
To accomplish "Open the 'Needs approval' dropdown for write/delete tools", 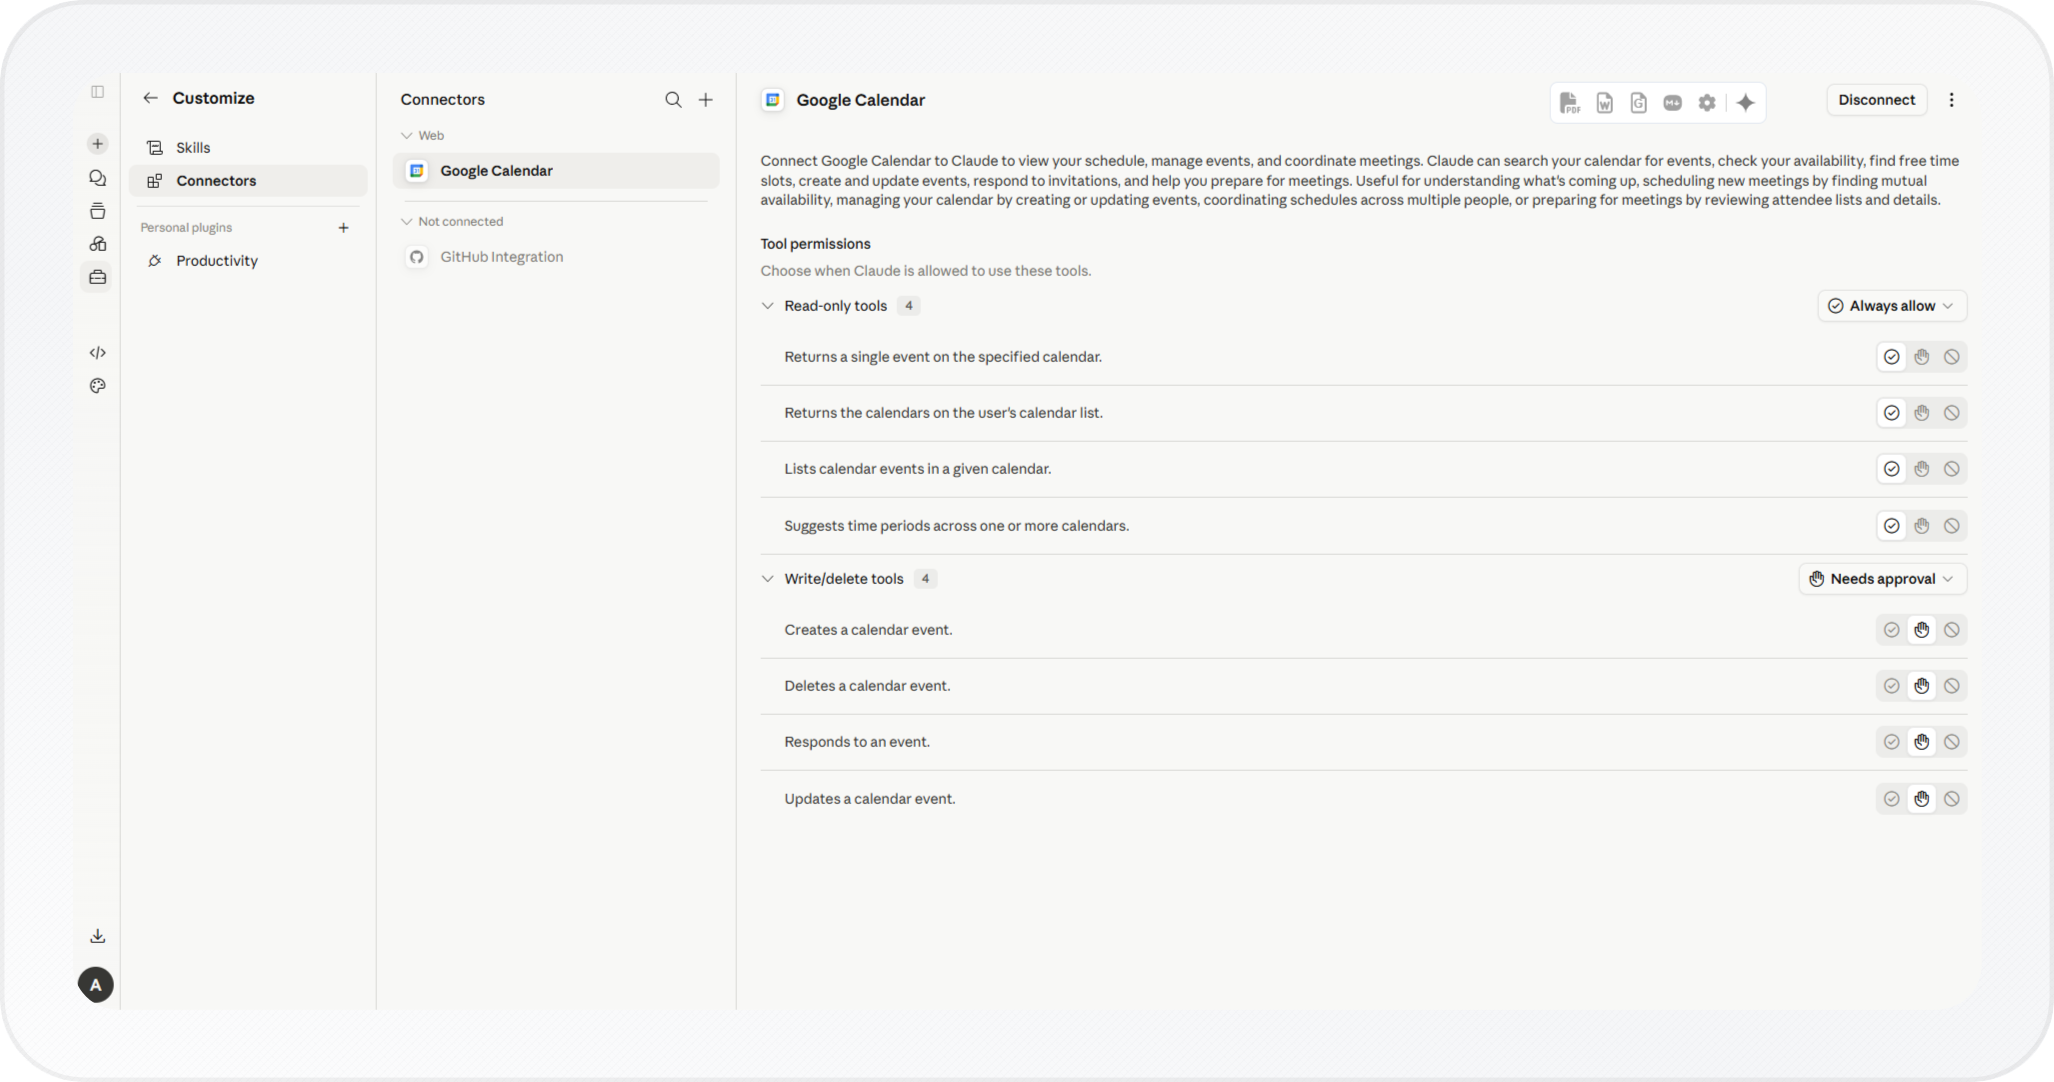I will 1882,579.
